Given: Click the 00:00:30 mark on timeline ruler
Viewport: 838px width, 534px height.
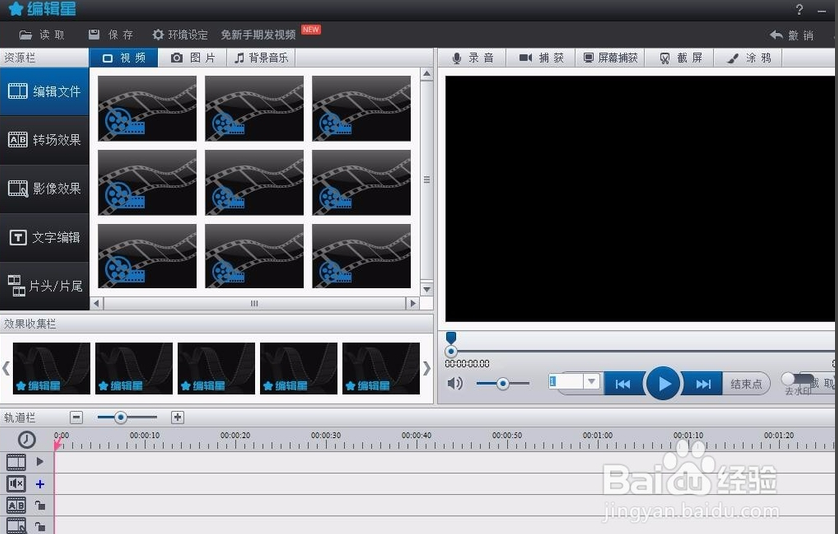Looking at the screenshot, I should pyautogui.click(x=325, y=435).
